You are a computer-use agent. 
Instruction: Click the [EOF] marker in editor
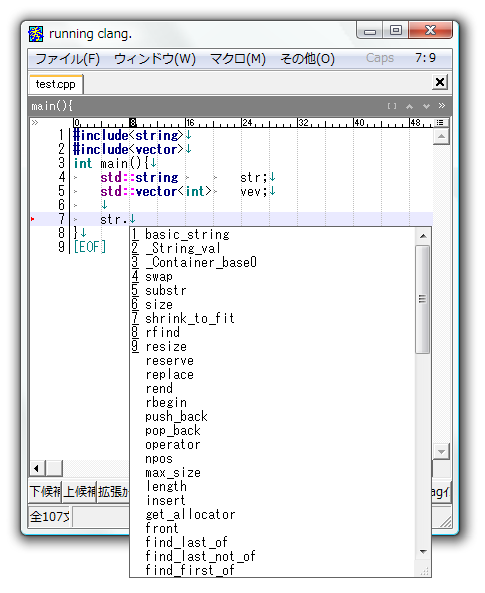coord(90,247)
